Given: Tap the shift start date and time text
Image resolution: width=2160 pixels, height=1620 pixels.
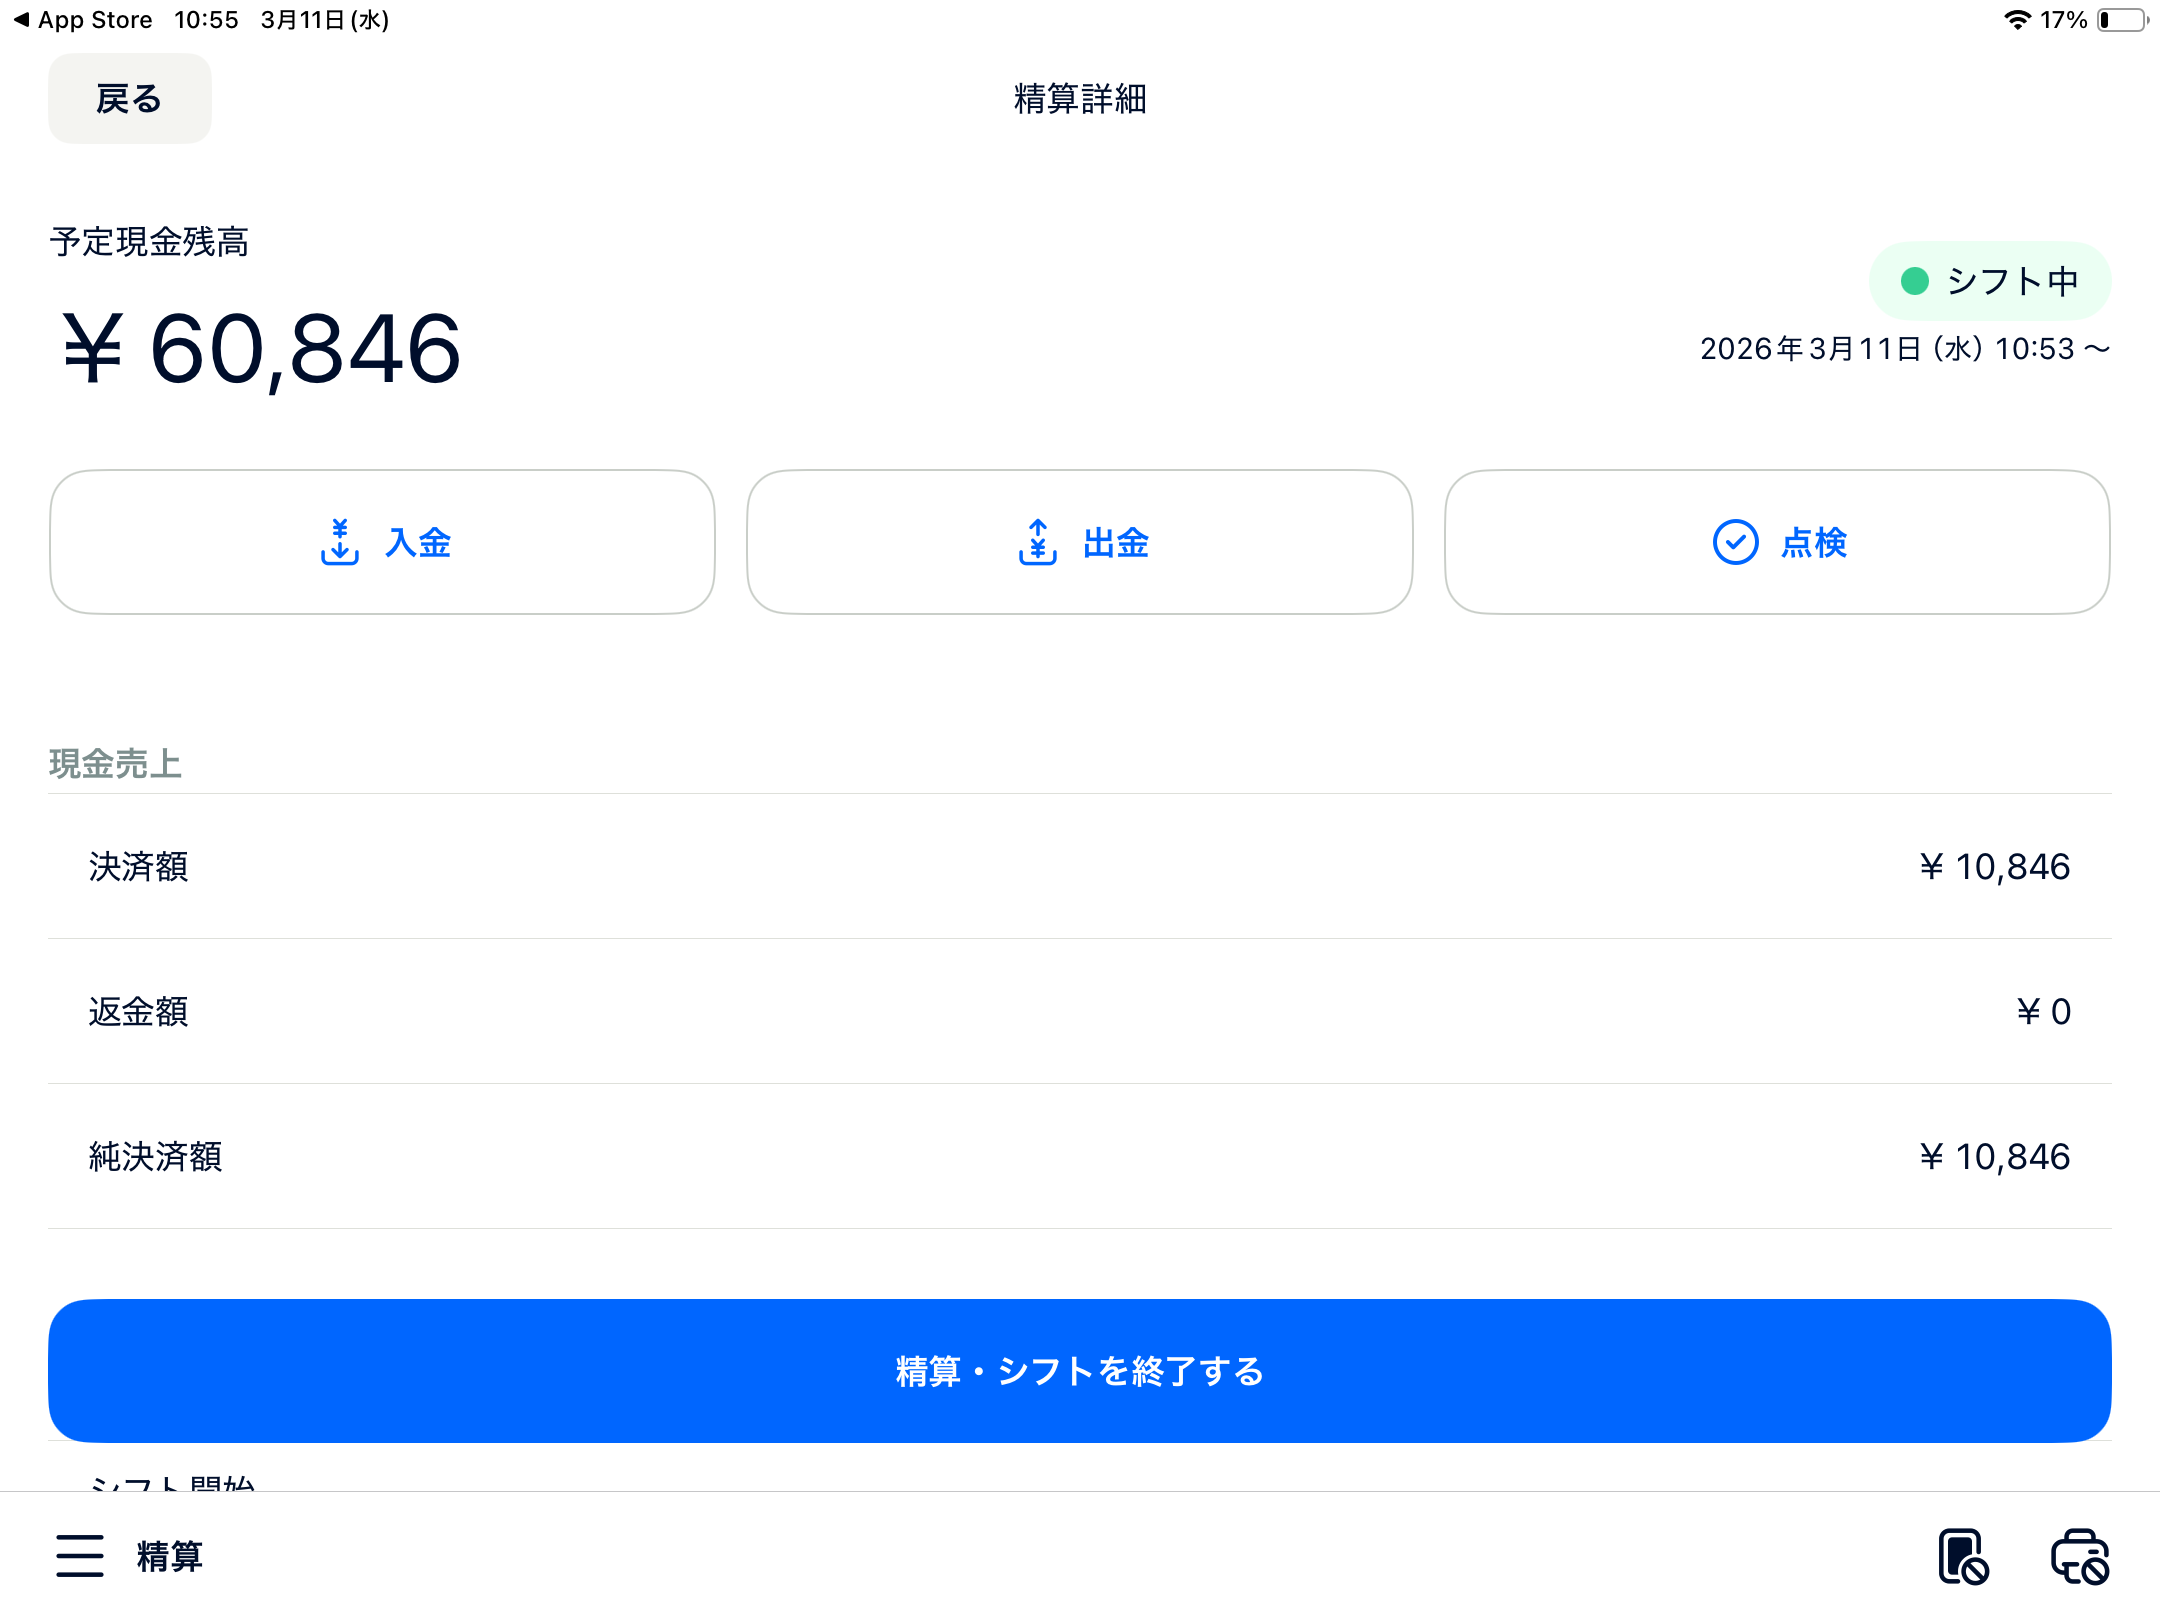Looking at the screenshot, I should click(x=1904, y=349).
